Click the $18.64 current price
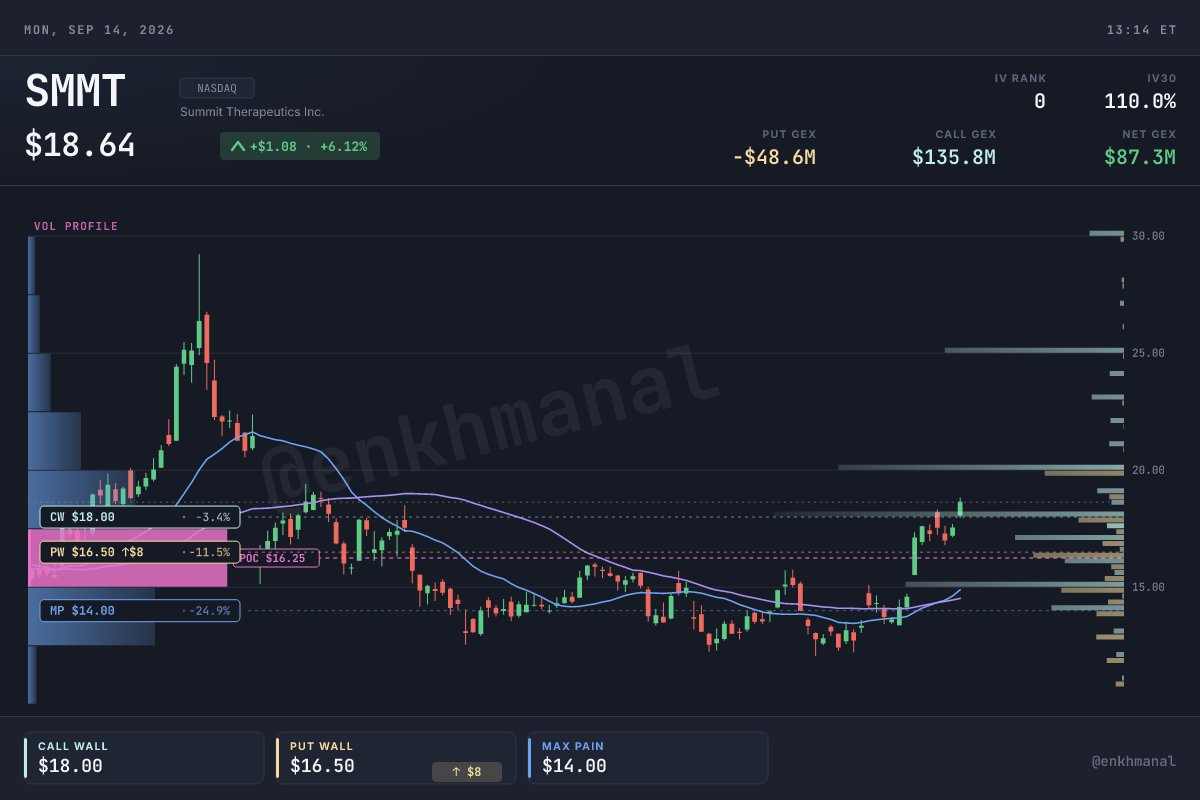Image resolution: width=1200 pixels, height=800 pixels. [80, 146]
